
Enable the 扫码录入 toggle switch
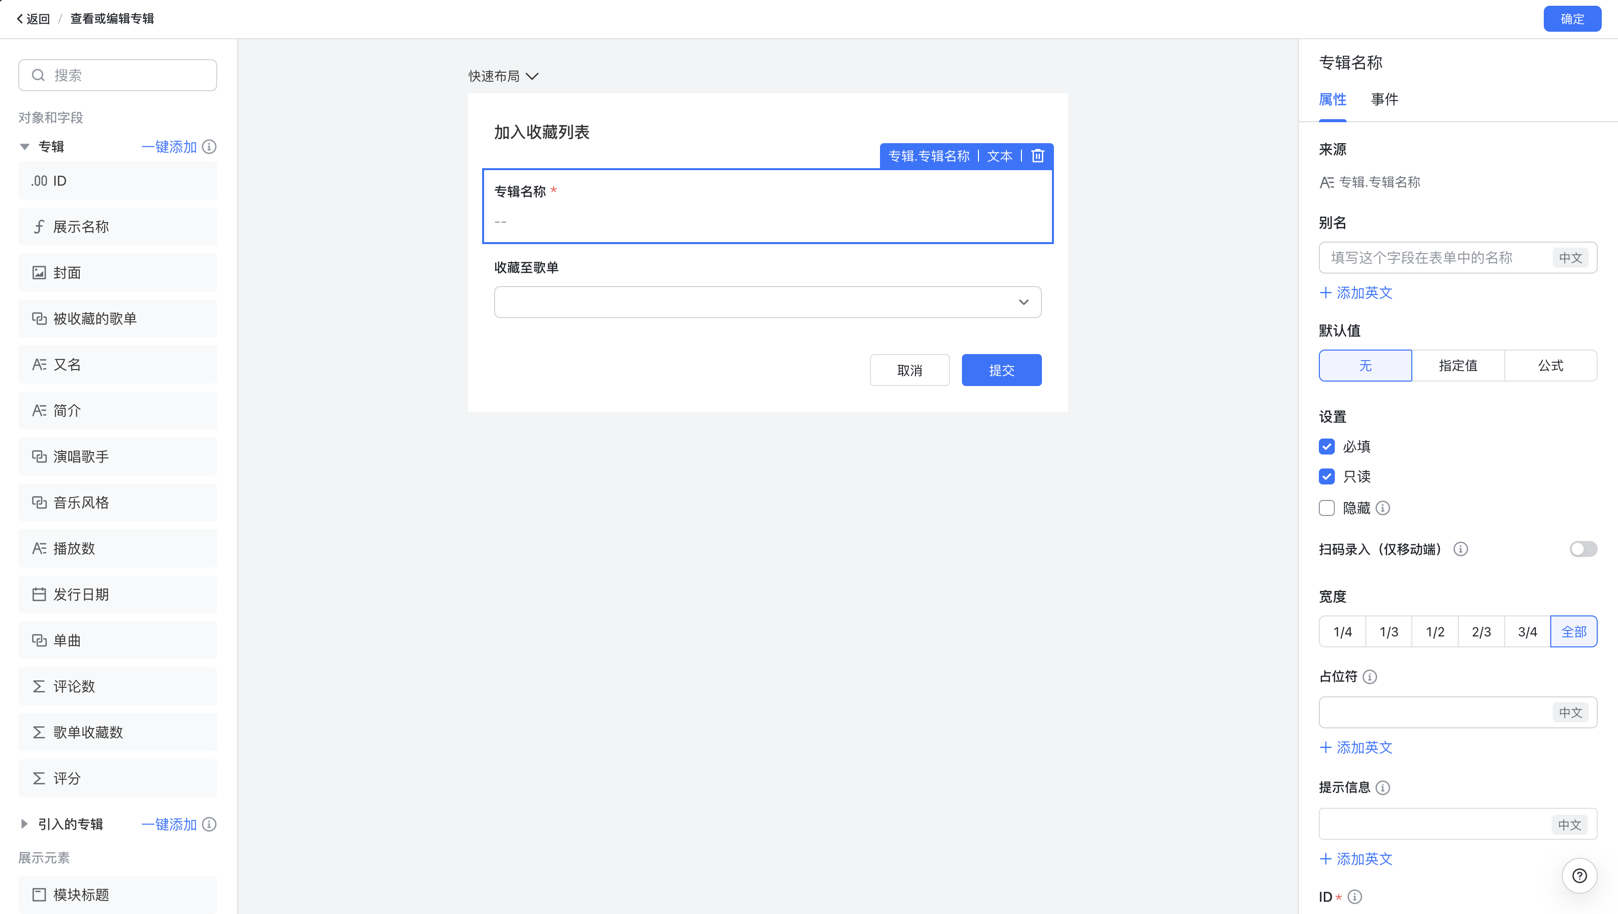point(1583,549)
